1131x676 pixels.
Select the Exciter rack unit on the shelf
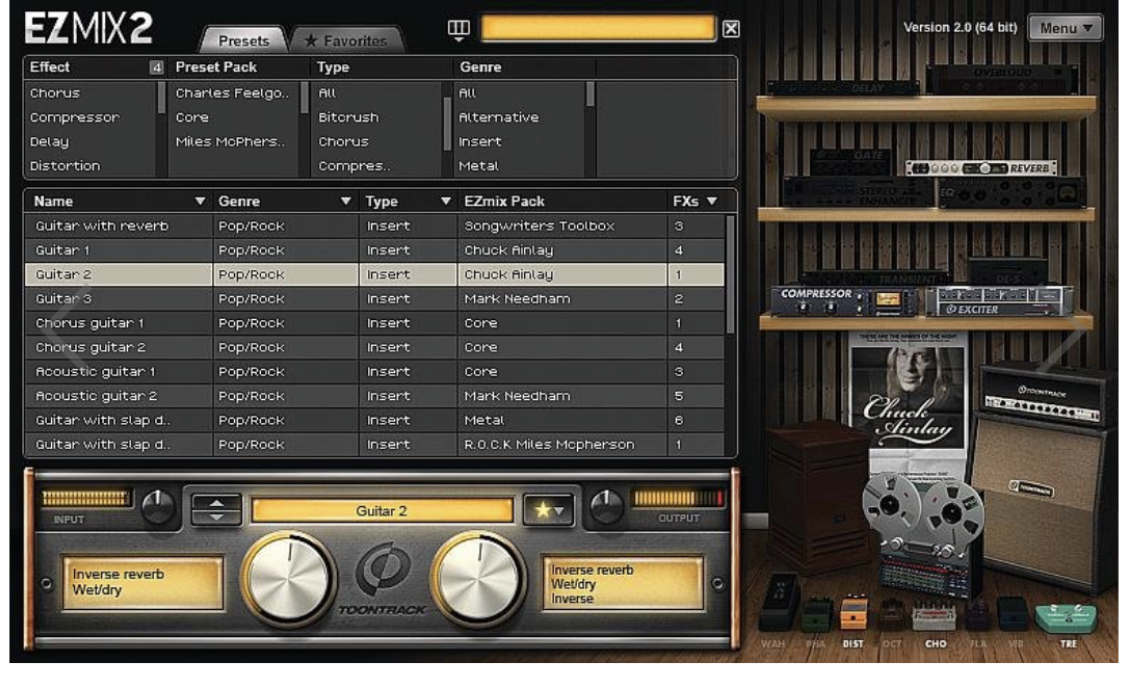(x=999, y=301)
